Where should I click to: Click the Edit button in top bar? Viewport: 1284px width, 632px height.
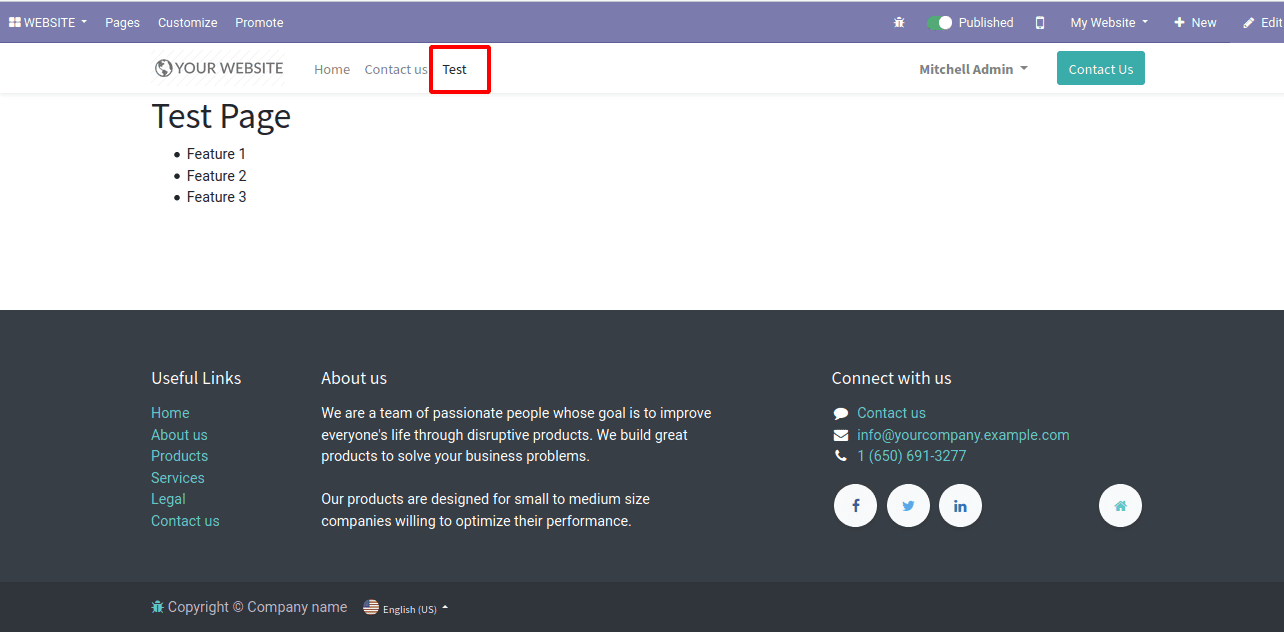(1262, 22)
